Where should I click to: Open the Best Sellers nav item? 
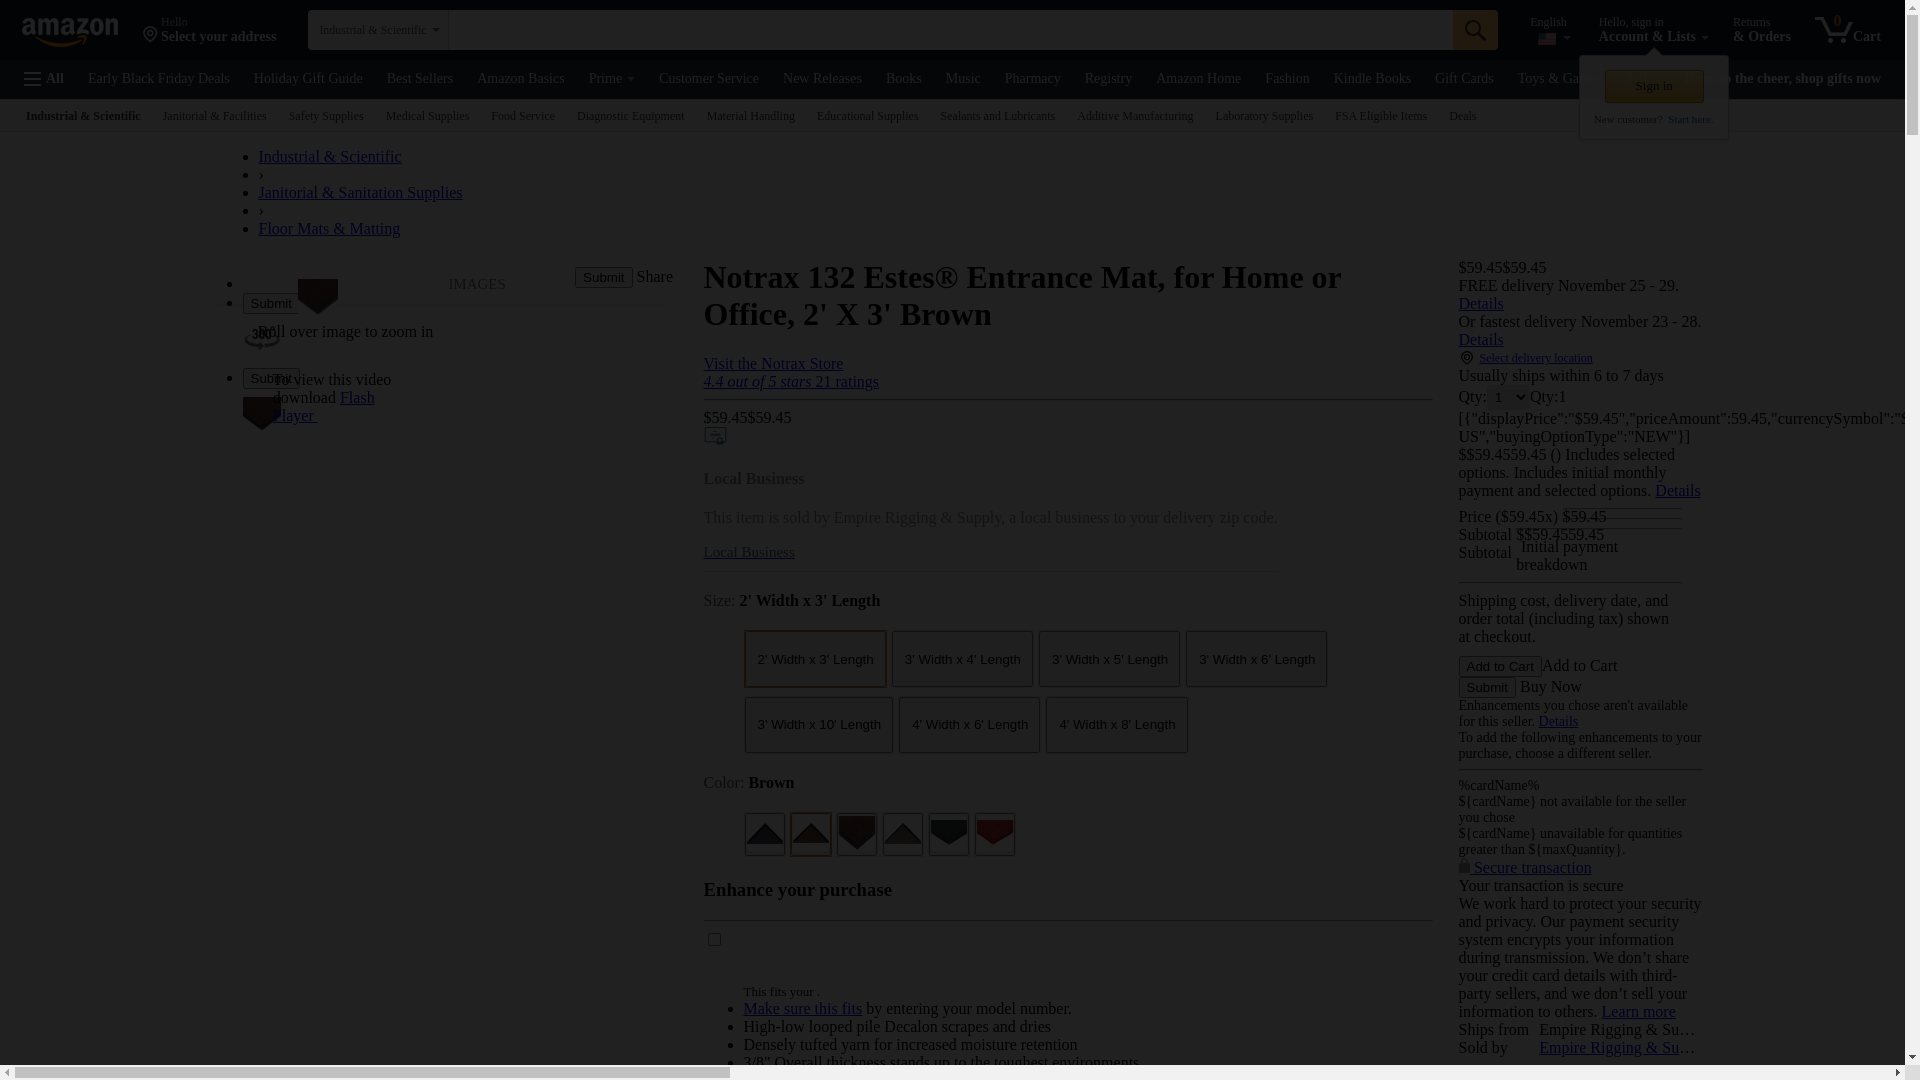tap(419, 78)
